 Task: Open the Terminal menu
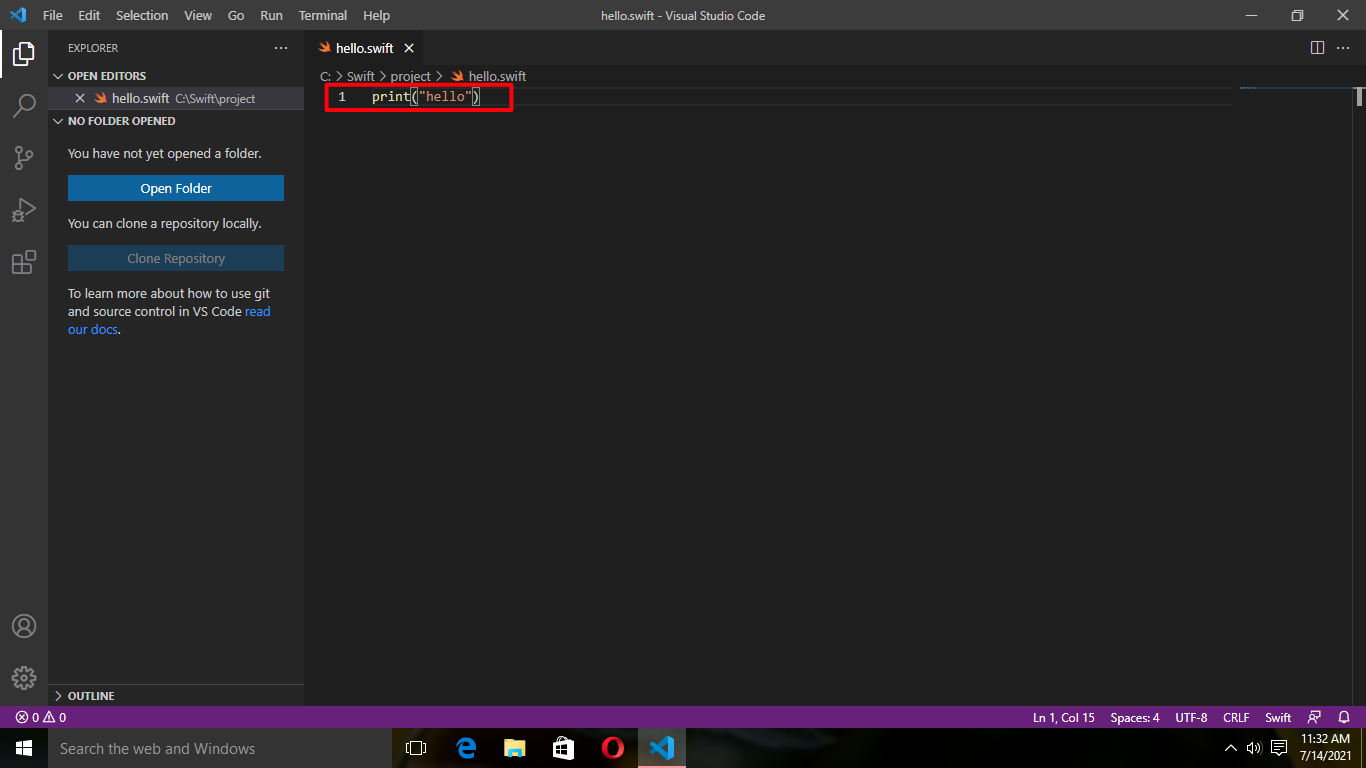tap(322, 15)
